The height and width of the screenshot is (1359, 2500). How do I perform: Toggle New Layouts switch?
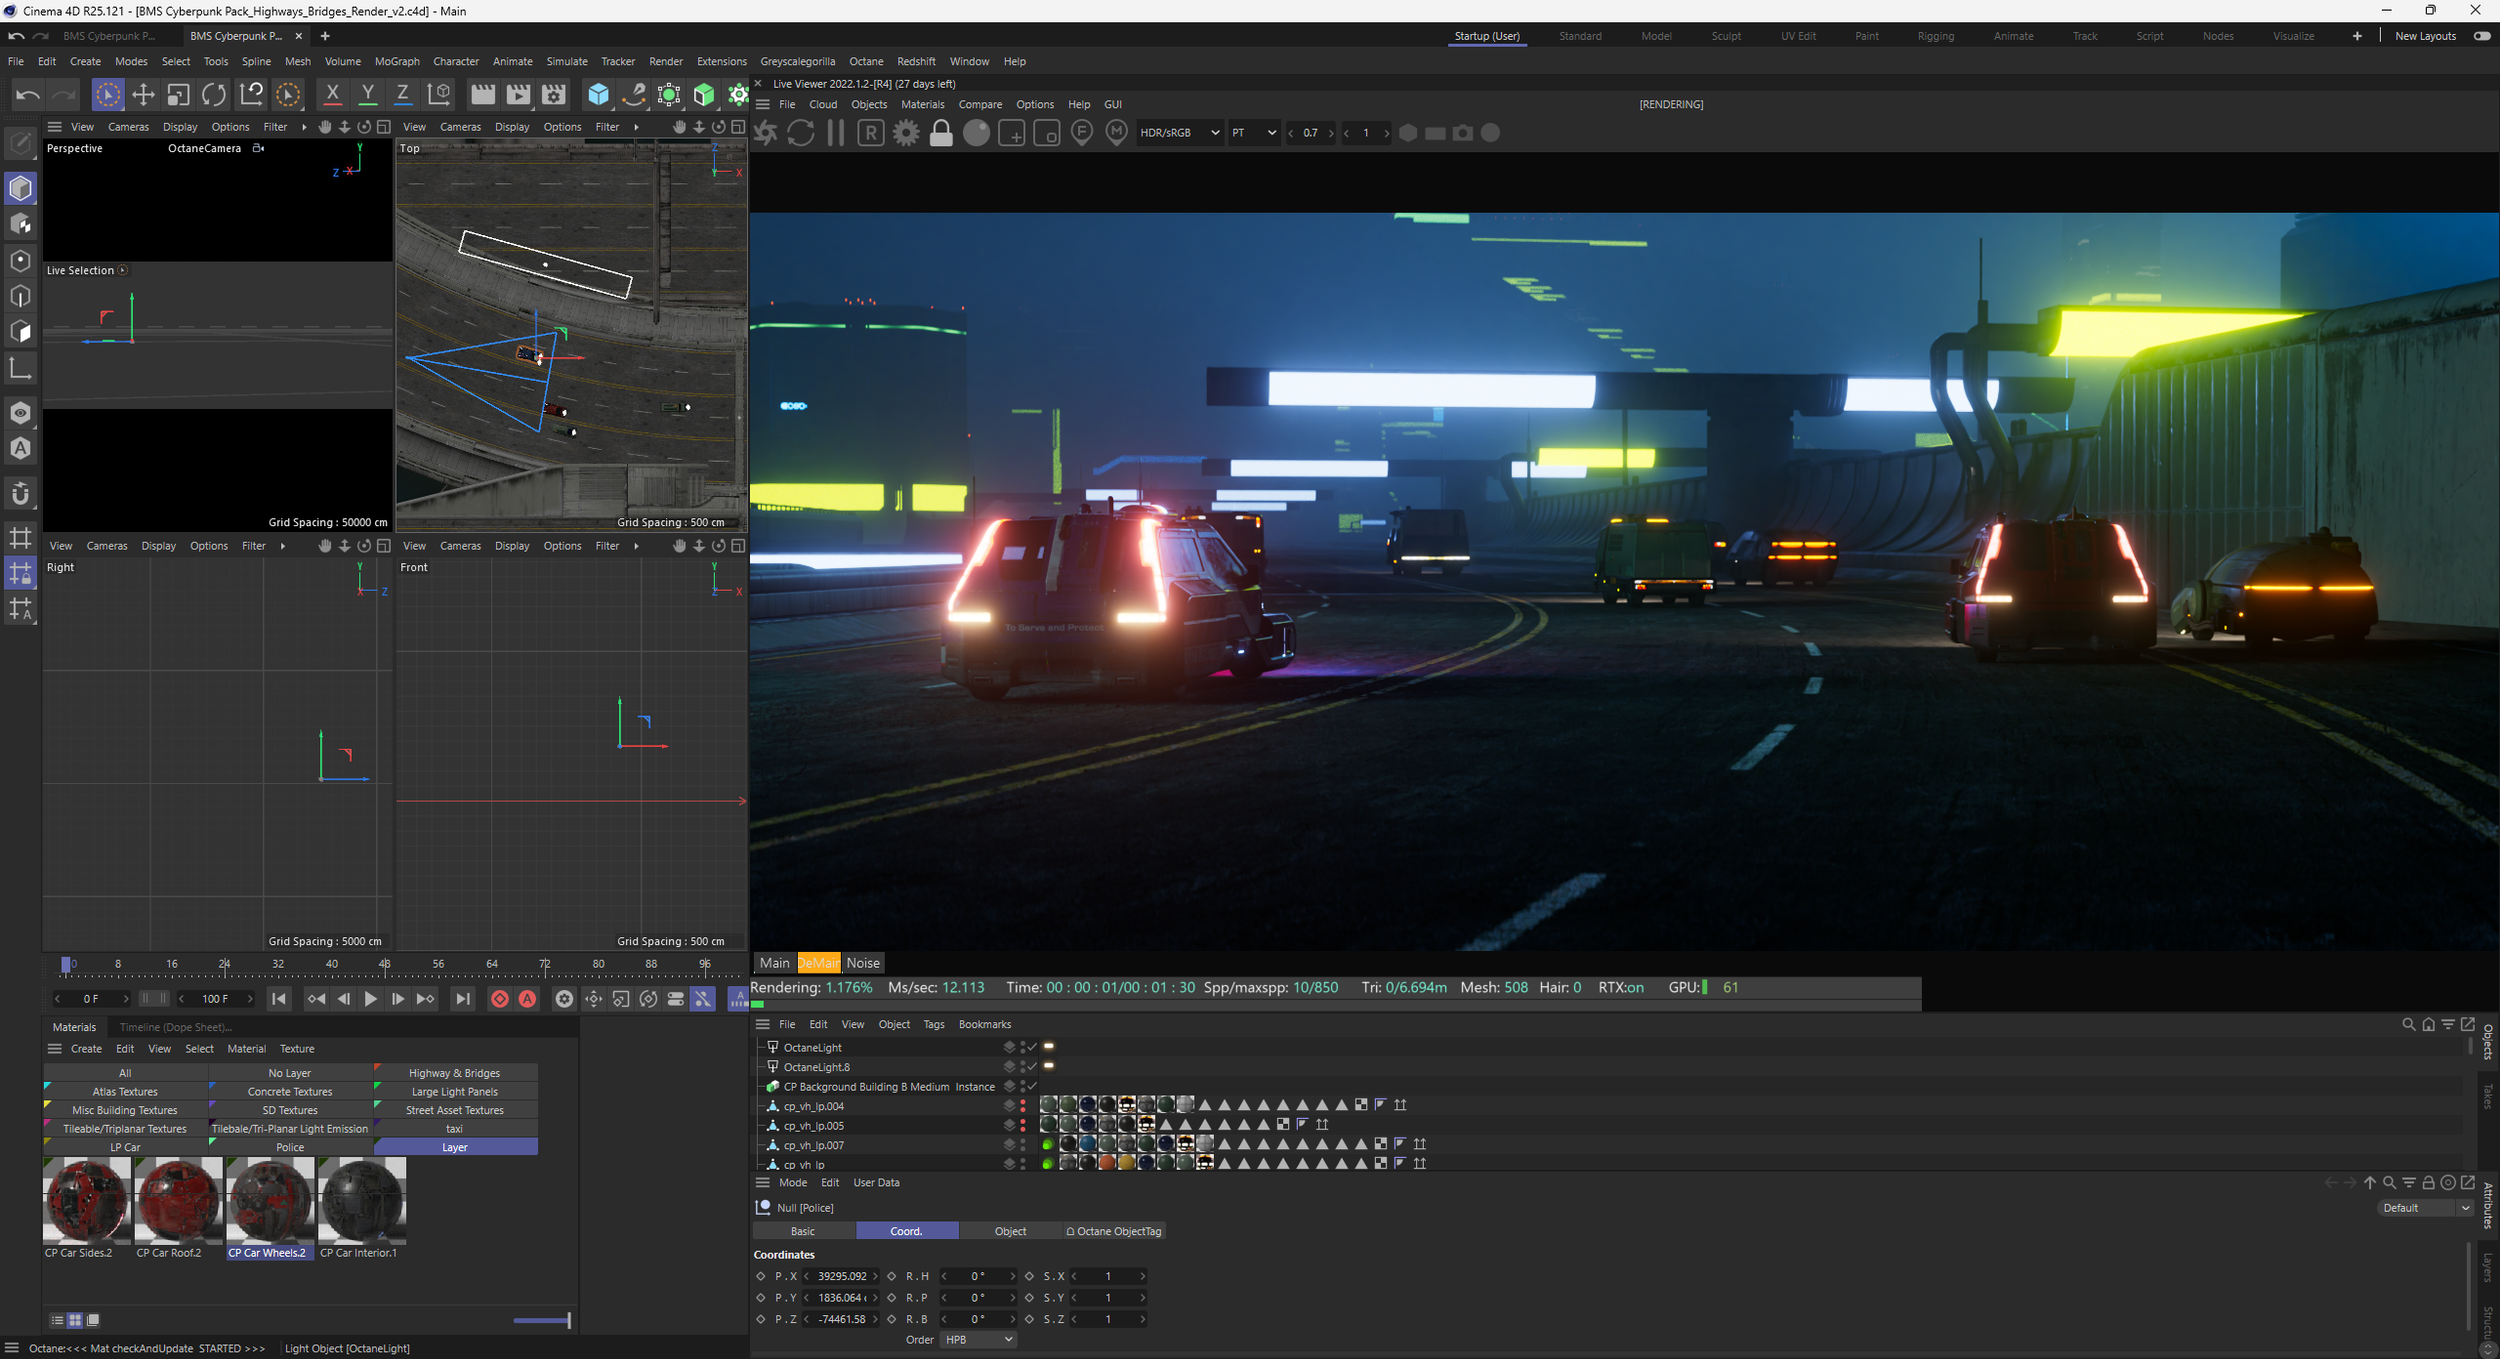pos(2481,36)
